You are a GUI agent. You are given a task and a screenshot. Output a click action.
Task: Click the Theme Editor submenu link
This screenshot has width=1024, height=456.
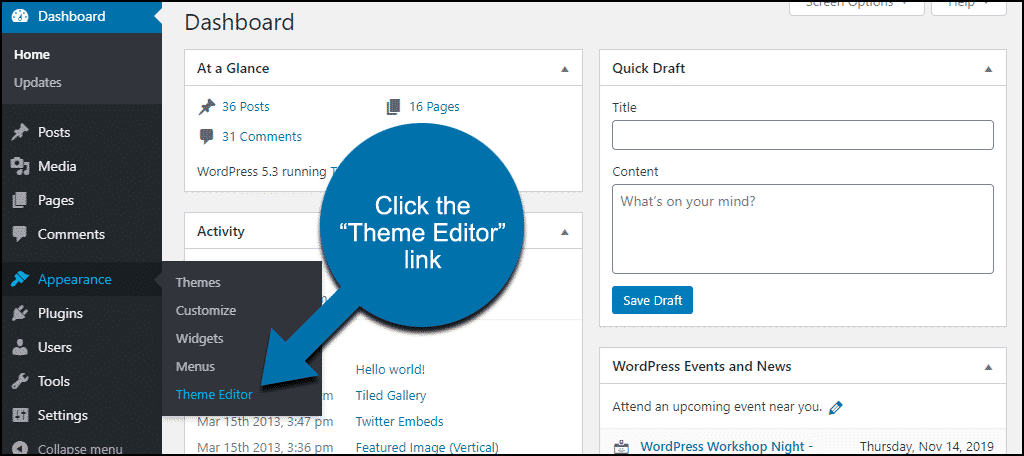pos(214,394)
